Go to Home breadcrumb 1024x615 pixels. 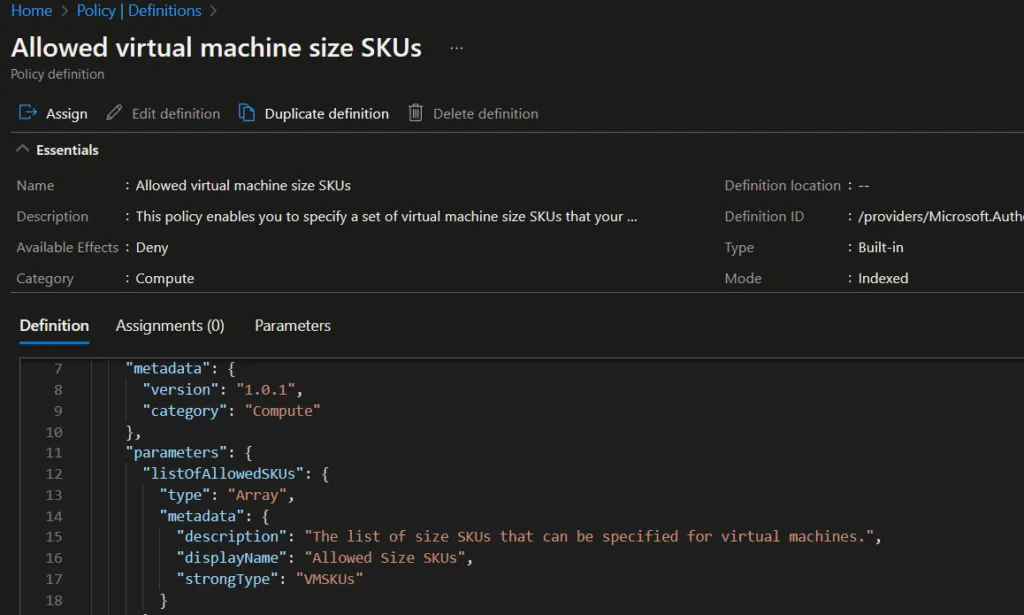tap(31, 10)
